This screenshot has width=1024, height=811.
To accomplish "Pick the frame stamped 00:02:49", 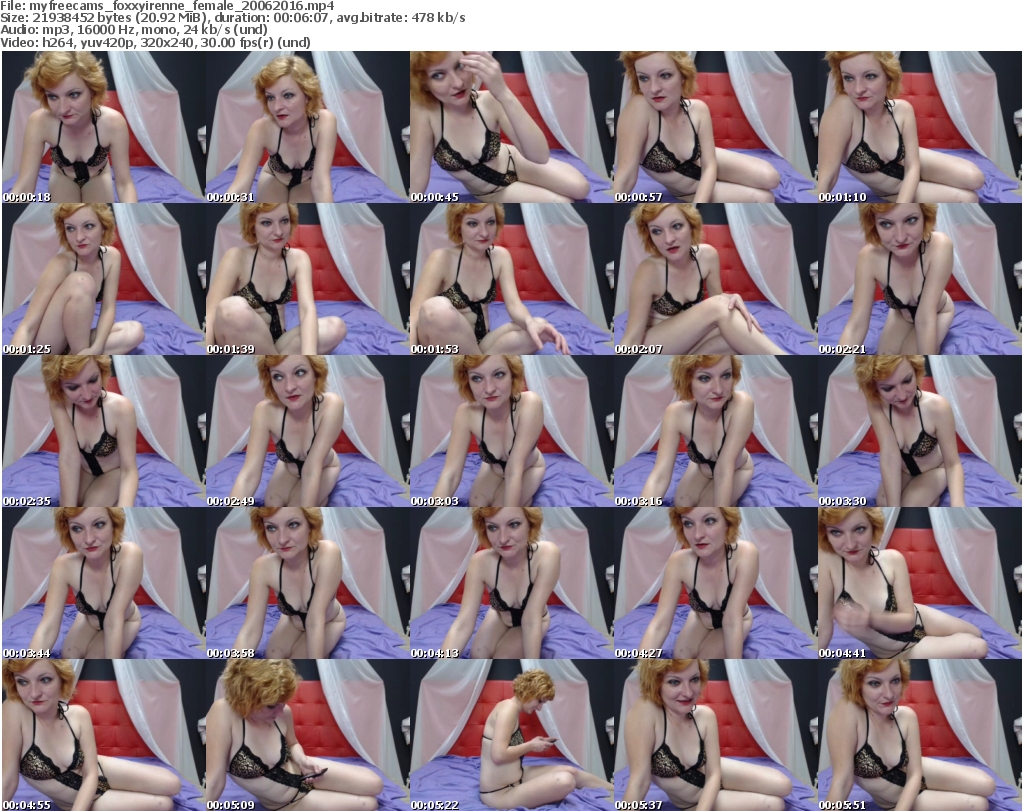I will point(308,431).
